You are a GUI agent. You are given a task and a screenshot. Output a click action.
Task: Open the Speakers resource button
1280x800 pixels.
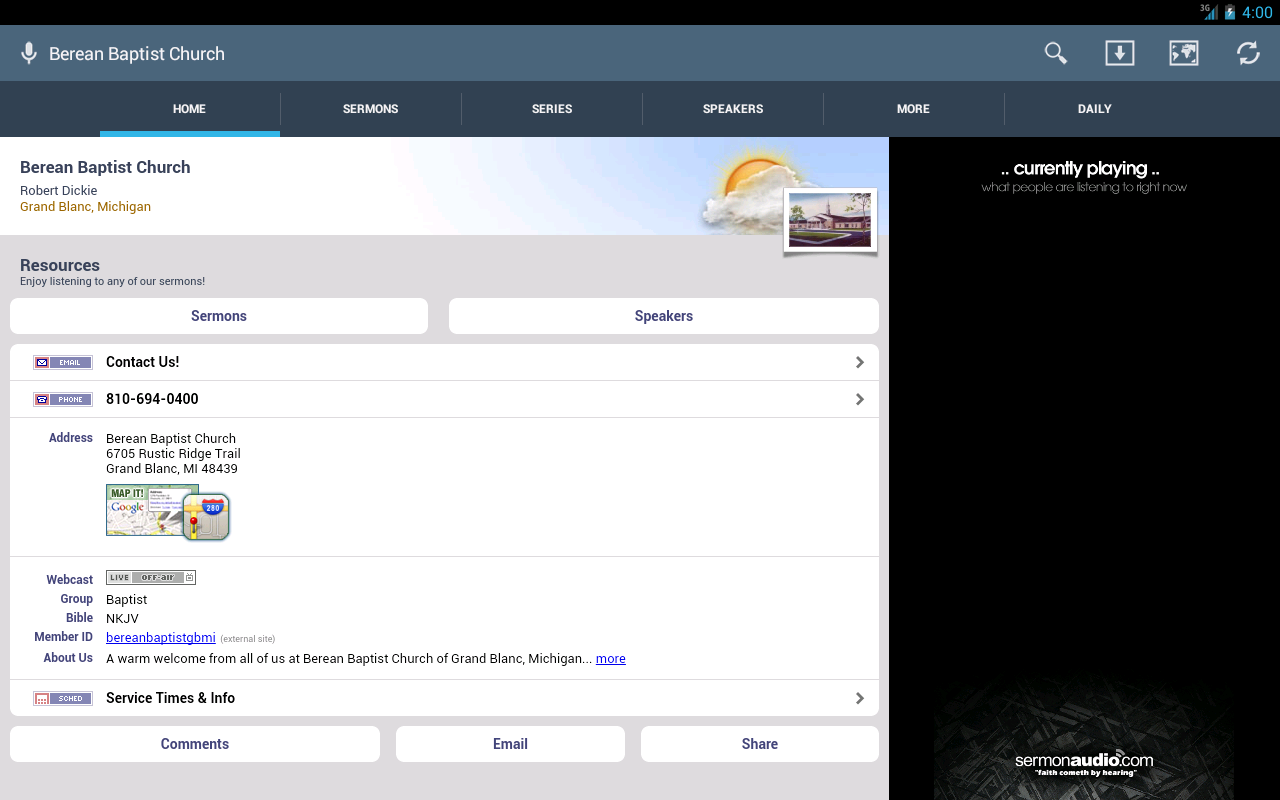(664, 316)
